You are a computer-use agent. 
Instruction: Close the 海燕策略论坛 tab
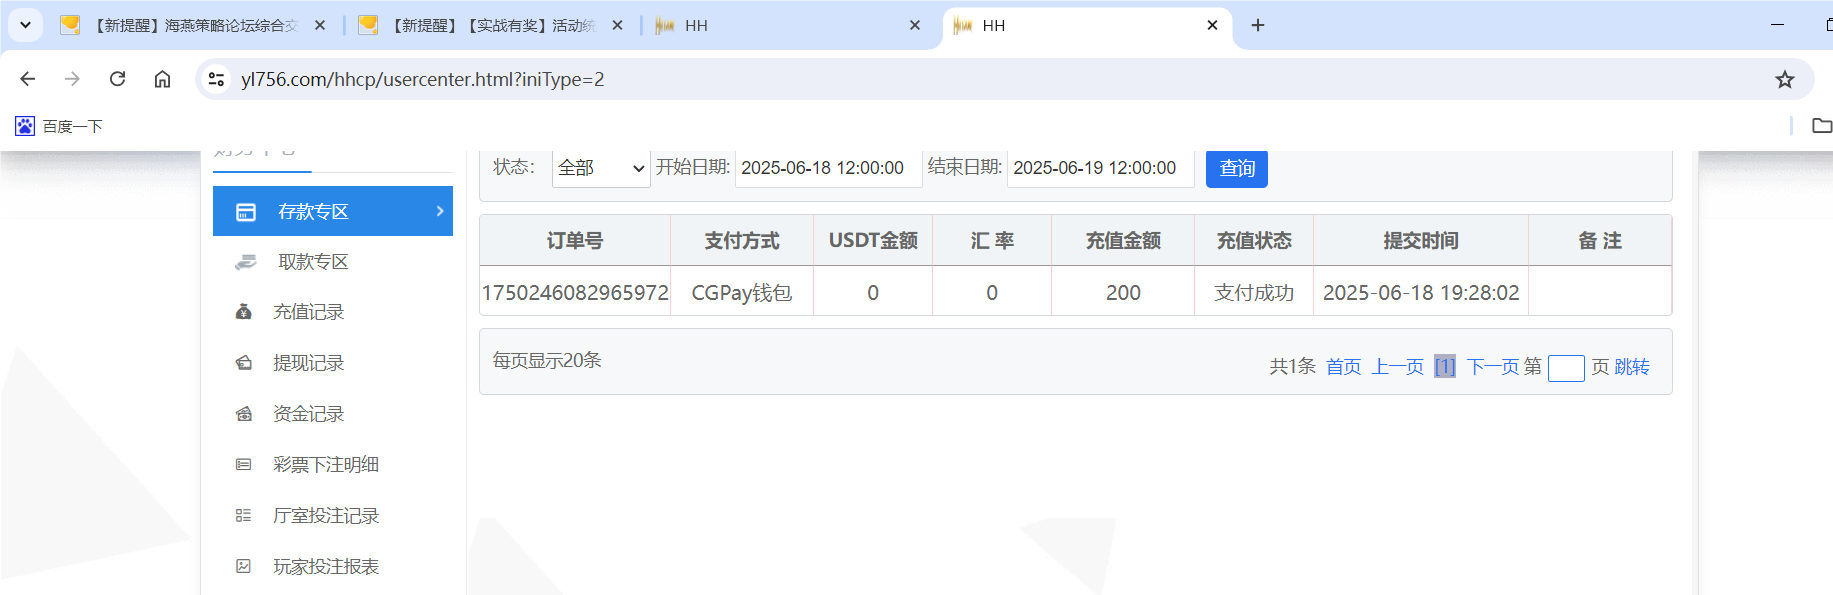(x=320, y=25)
